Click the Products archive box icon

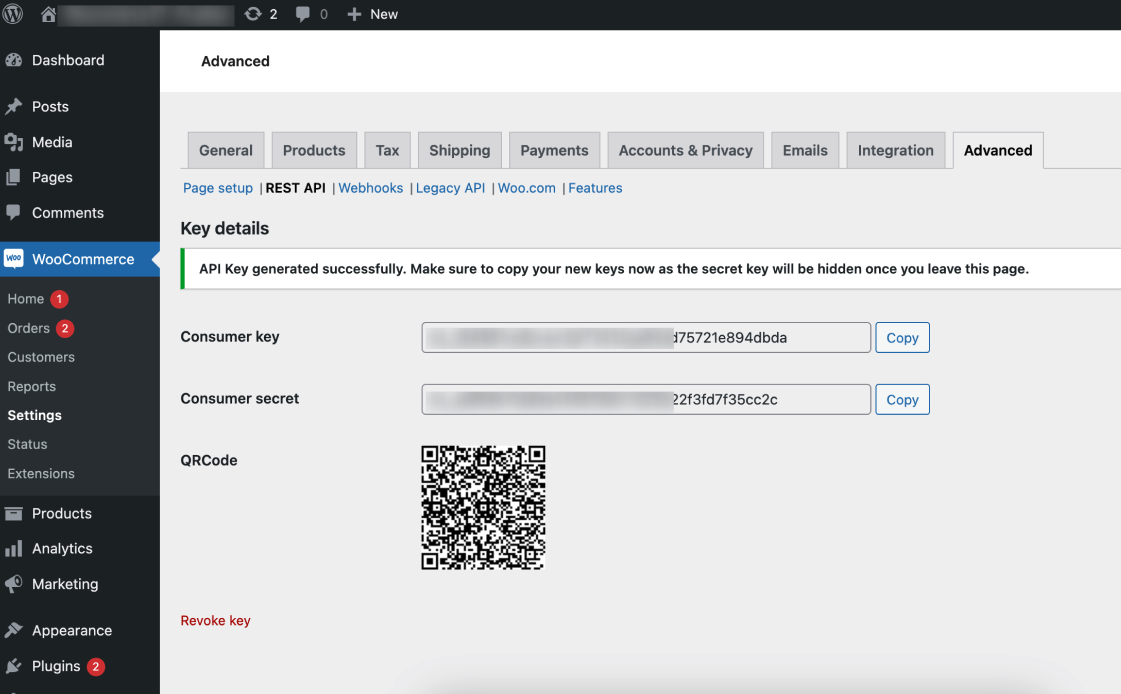pos(14,513)
